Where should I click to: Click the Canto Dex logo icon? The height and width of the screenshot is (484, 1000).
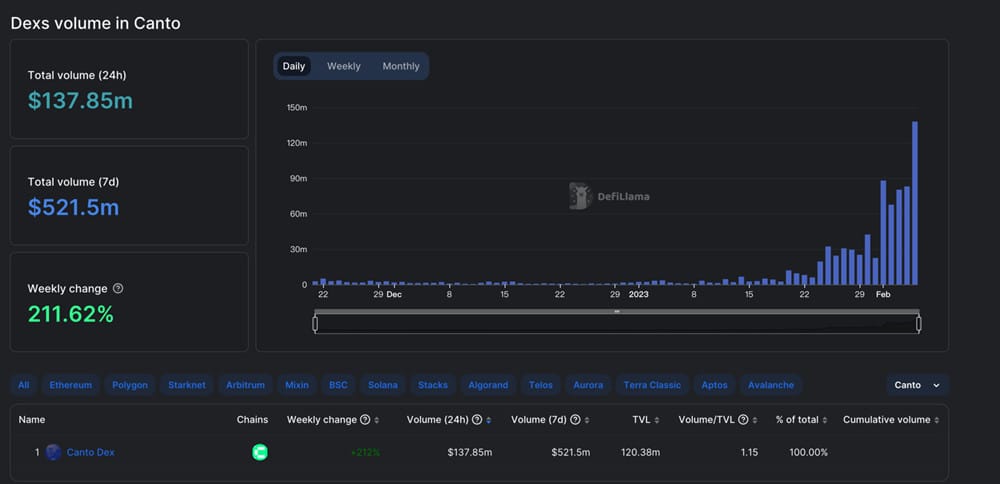pos(54,452)
